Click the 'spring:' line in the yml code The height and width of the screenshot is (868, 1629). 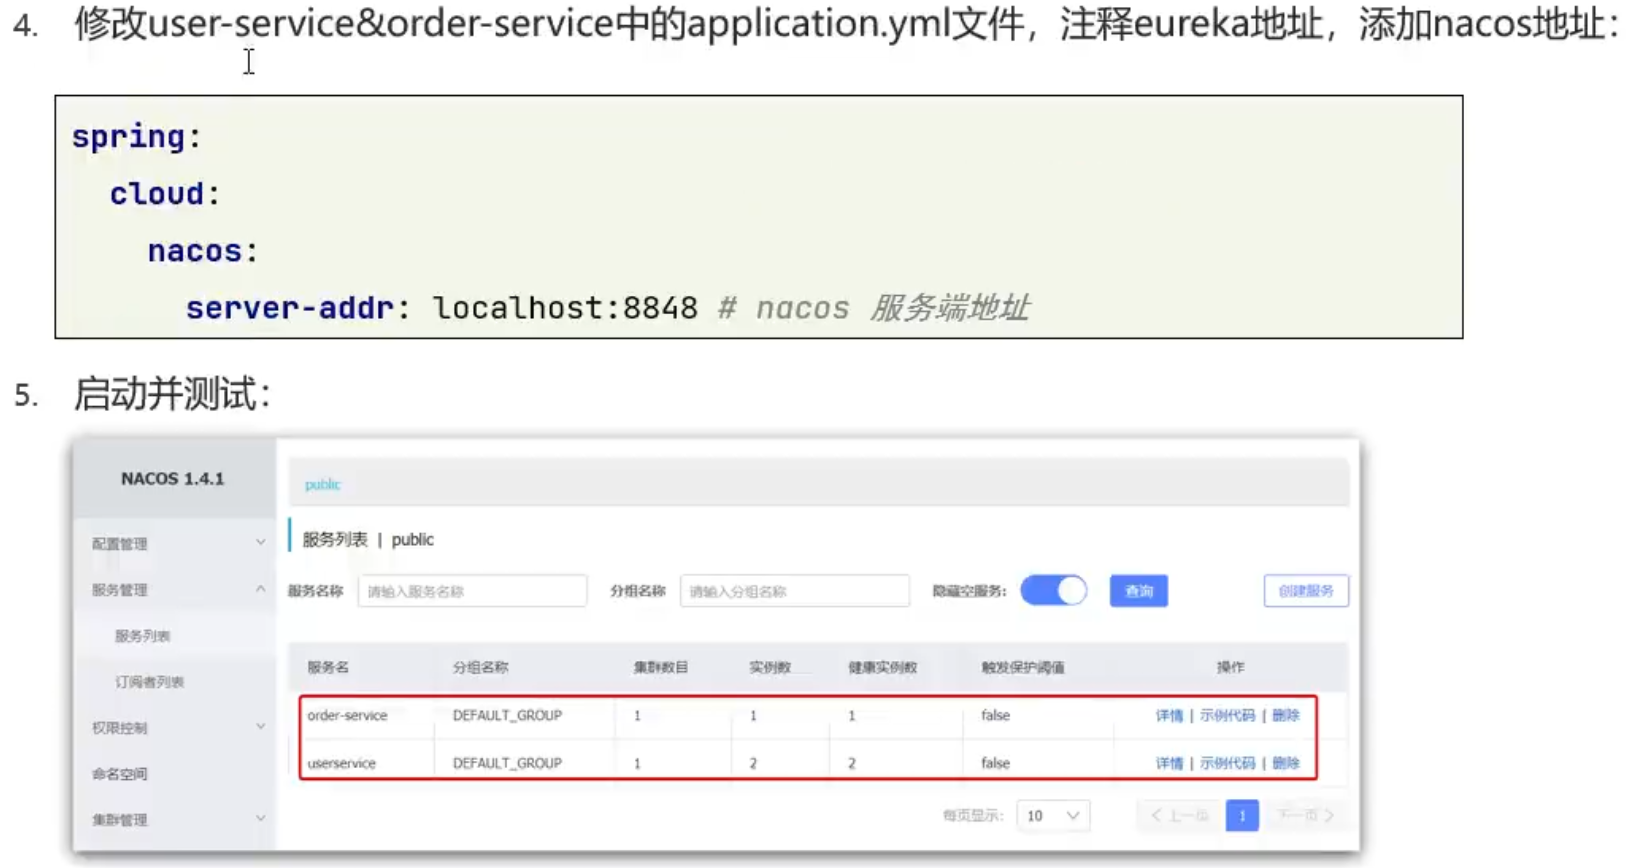[x=136, y=136]
